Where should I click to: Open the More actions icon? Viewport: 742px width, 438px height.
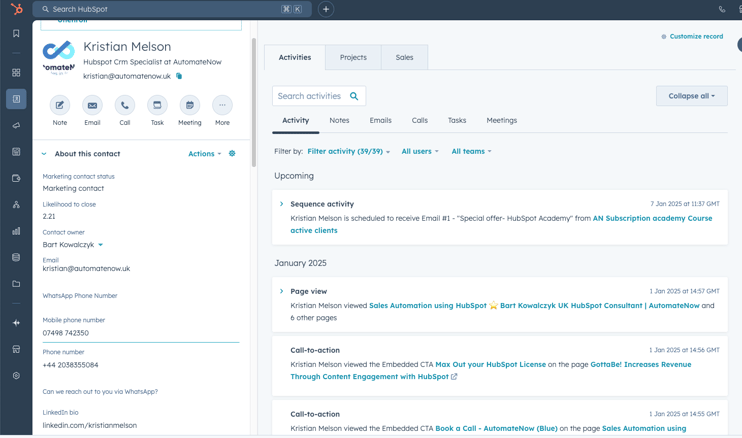222,105
